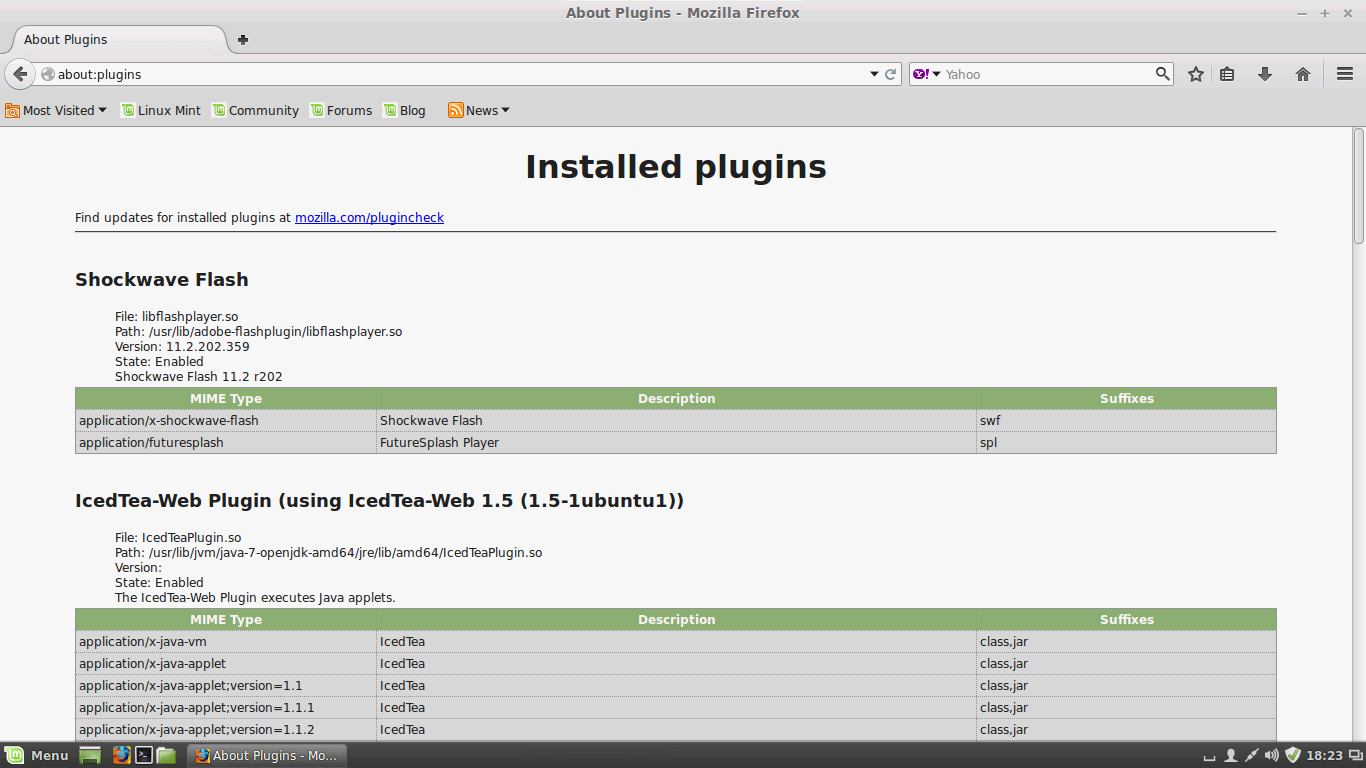Click the show desktop panel icon
The image size is (1366, 768).
(90, 755)
